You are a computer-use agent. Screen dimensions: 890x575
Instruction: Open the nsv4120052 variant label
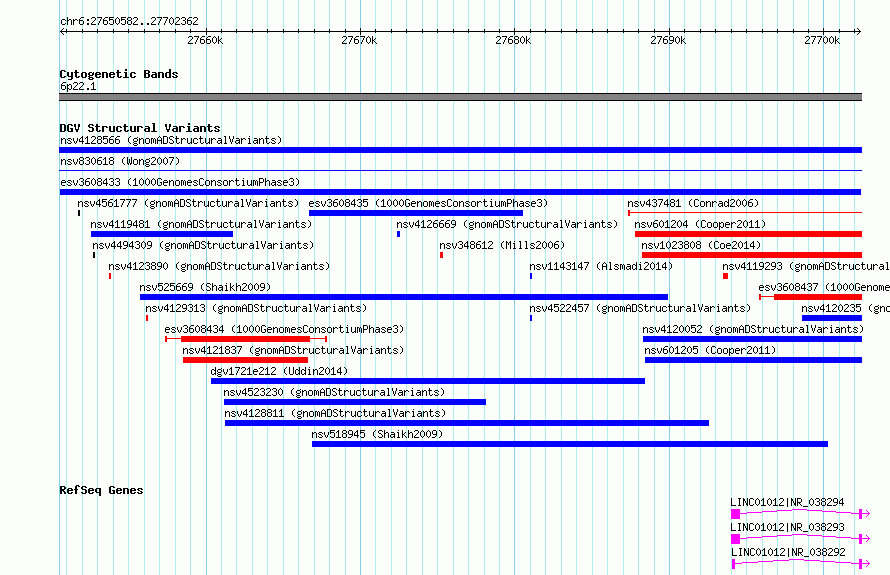[753, 329]
